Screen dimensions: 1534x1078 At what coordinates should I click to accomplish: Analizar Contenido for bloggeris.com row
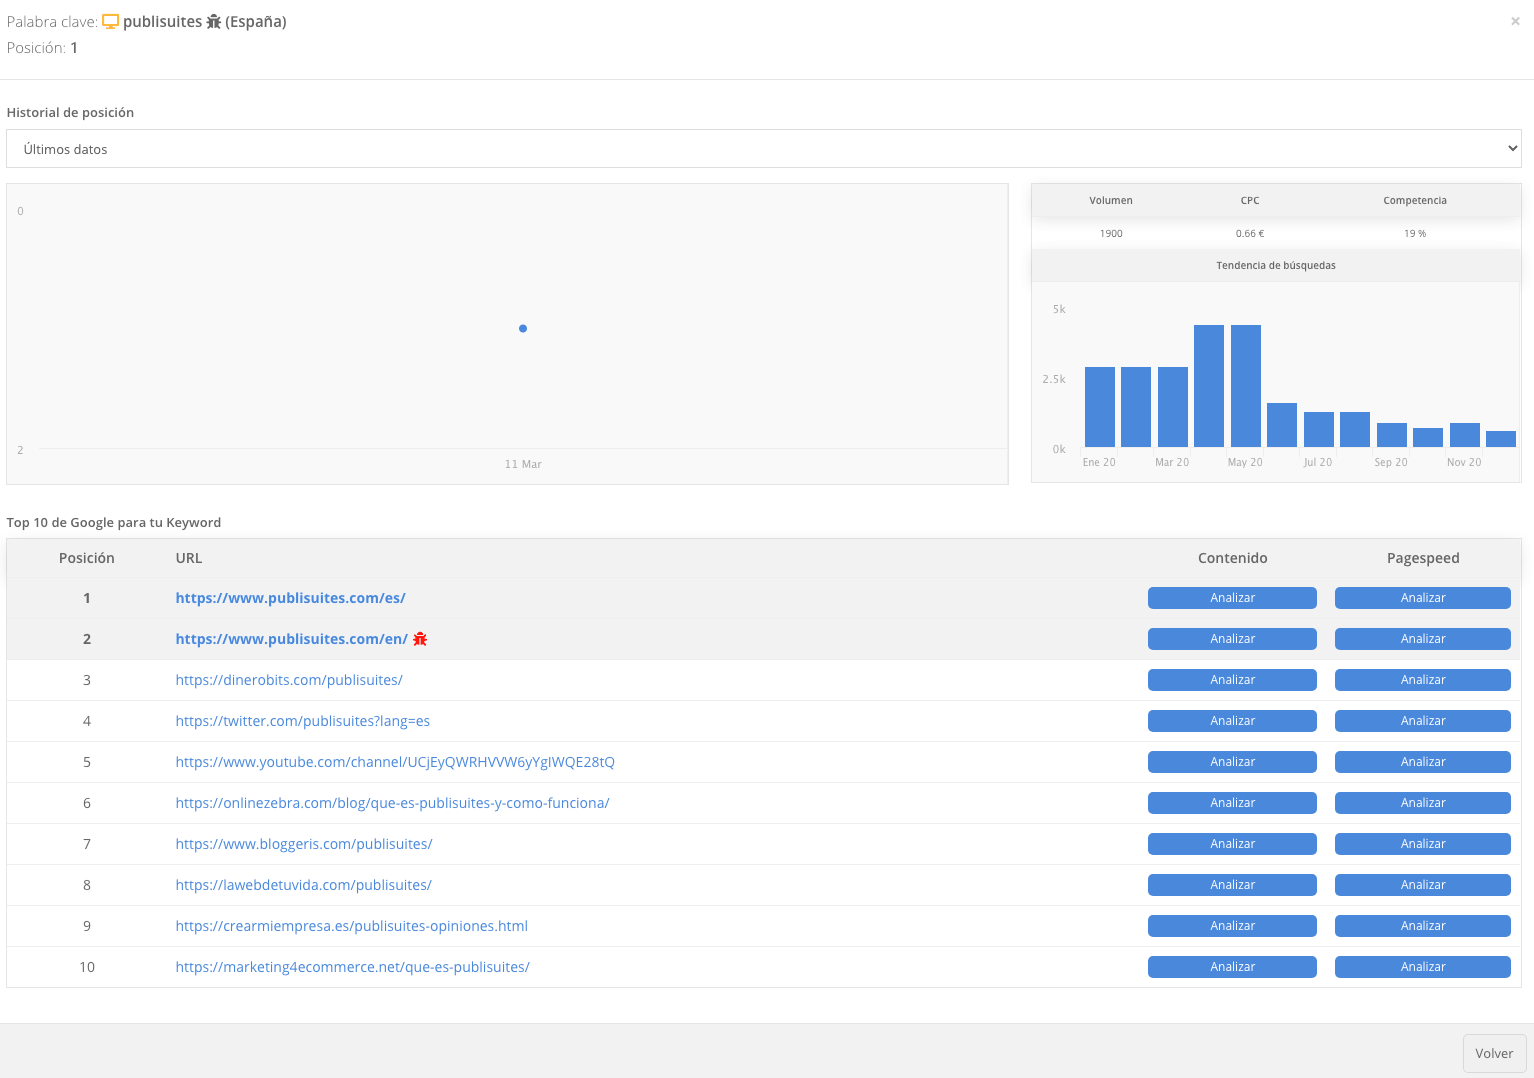pyautogui.click(x=1232, y=843)
